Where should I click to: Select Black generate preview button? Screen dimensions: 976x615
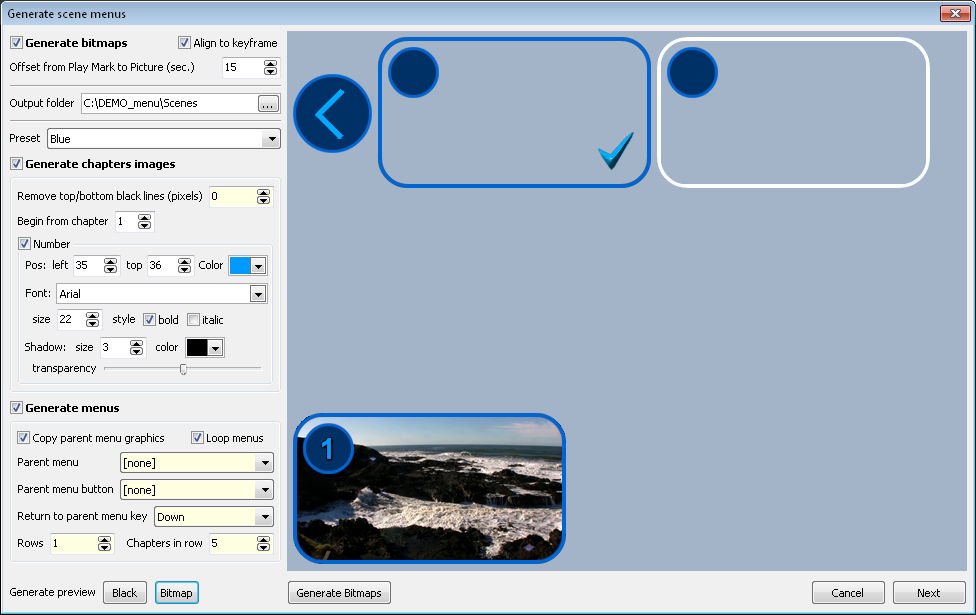pos(125,593)
